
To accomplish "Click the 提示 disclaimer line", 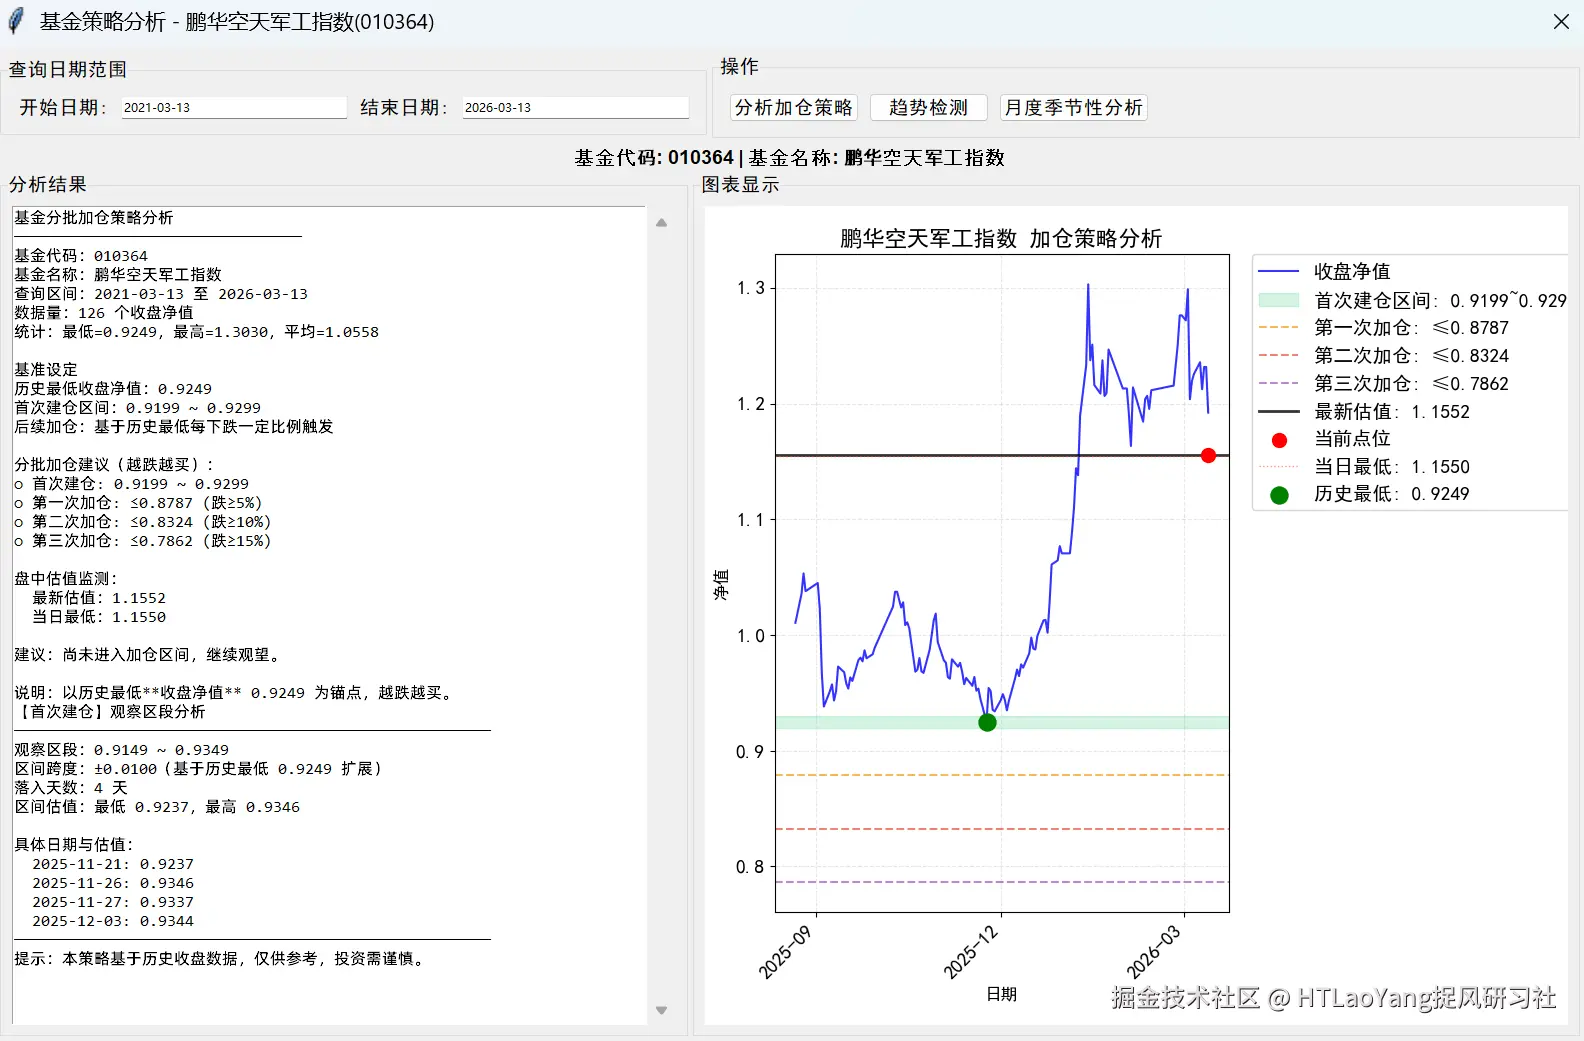I will [222, 958].
